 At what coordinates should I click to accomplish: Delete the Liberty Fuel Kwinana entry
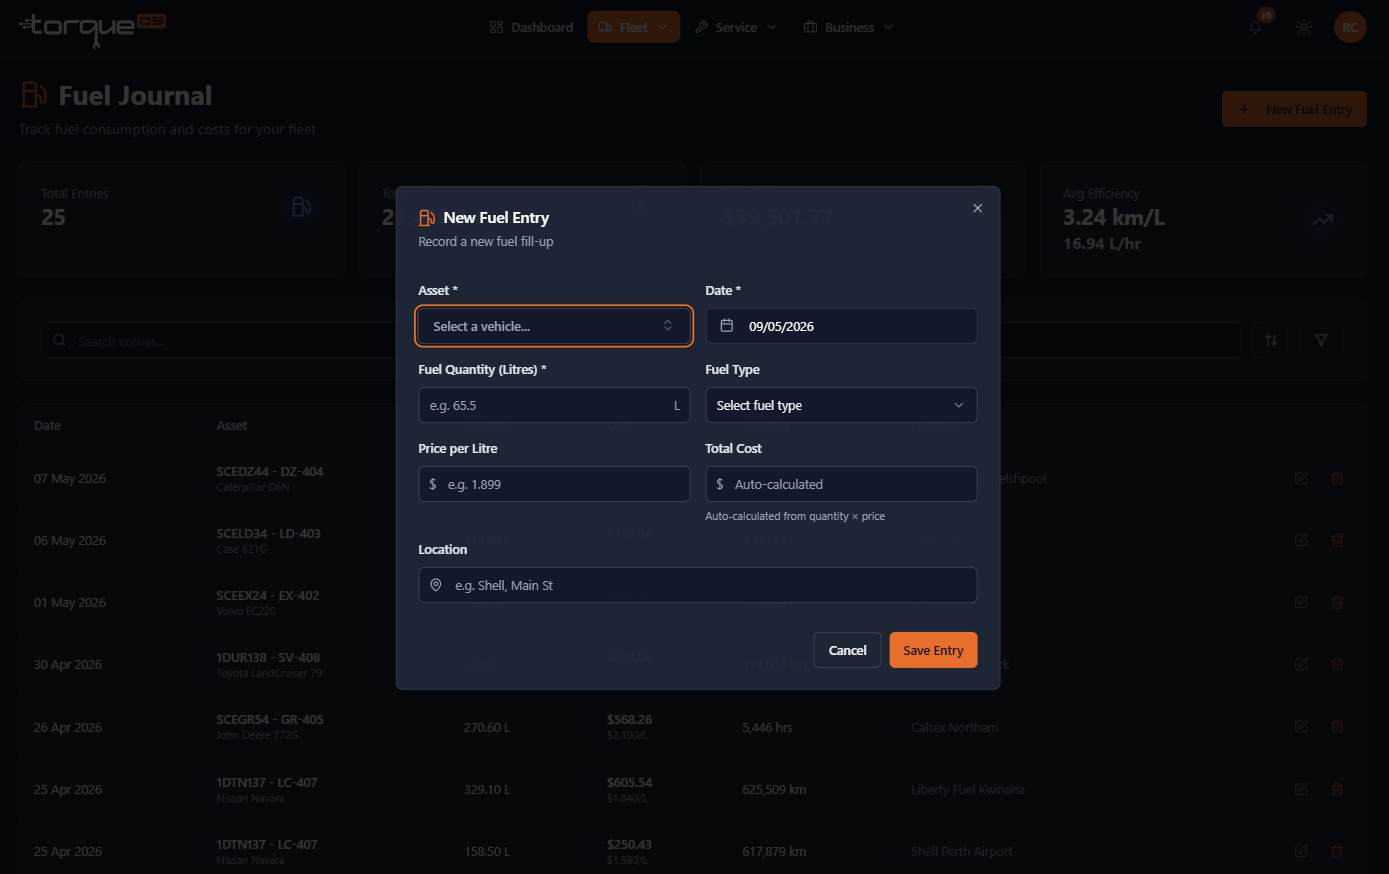coord(1337,789)
